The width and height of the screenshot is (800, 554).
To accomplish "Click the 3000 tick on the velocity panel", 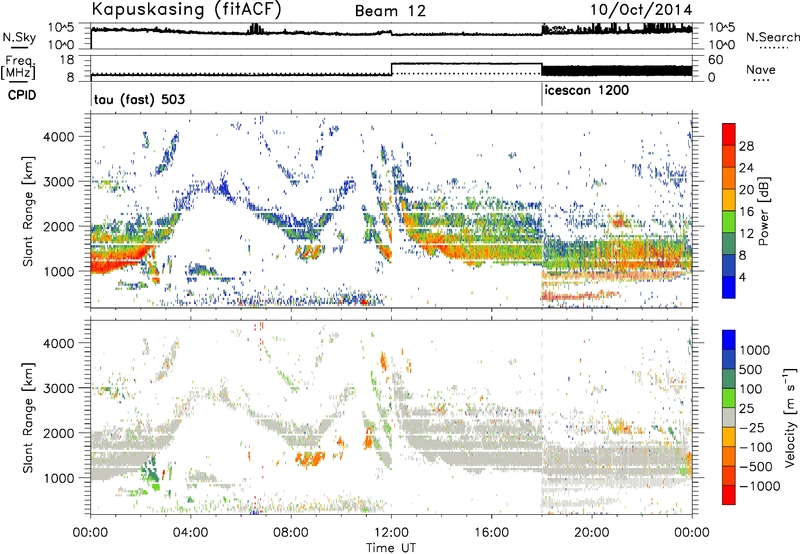I will coord(58,388).
